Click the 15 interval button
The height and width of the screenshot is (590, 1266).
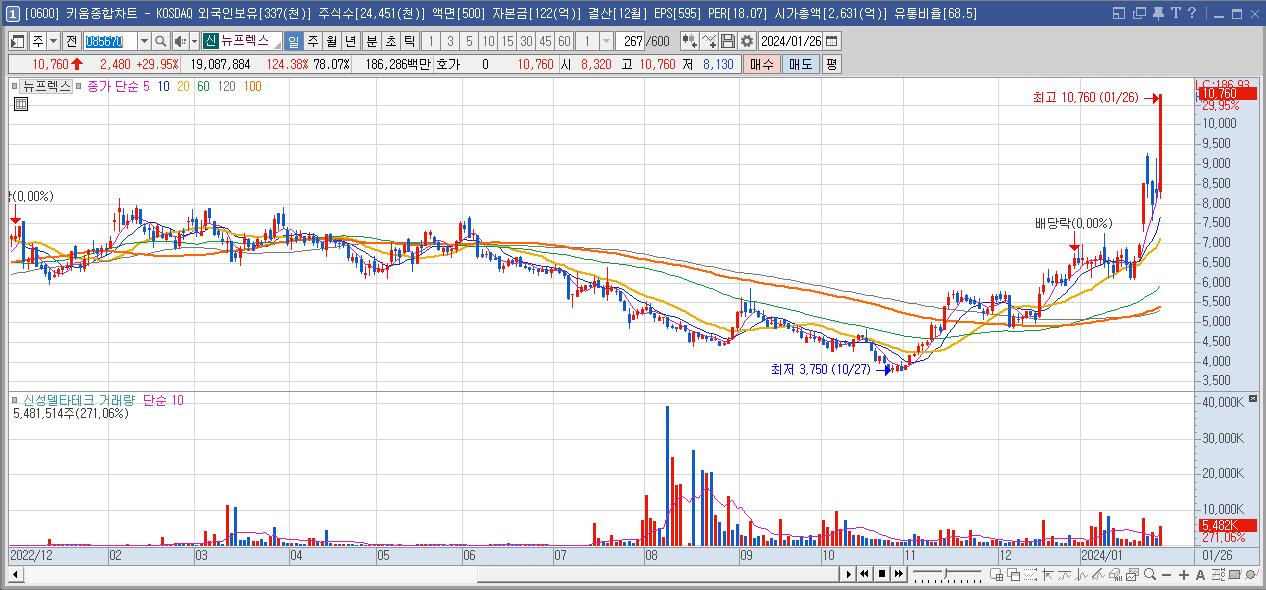pos(507,41)
